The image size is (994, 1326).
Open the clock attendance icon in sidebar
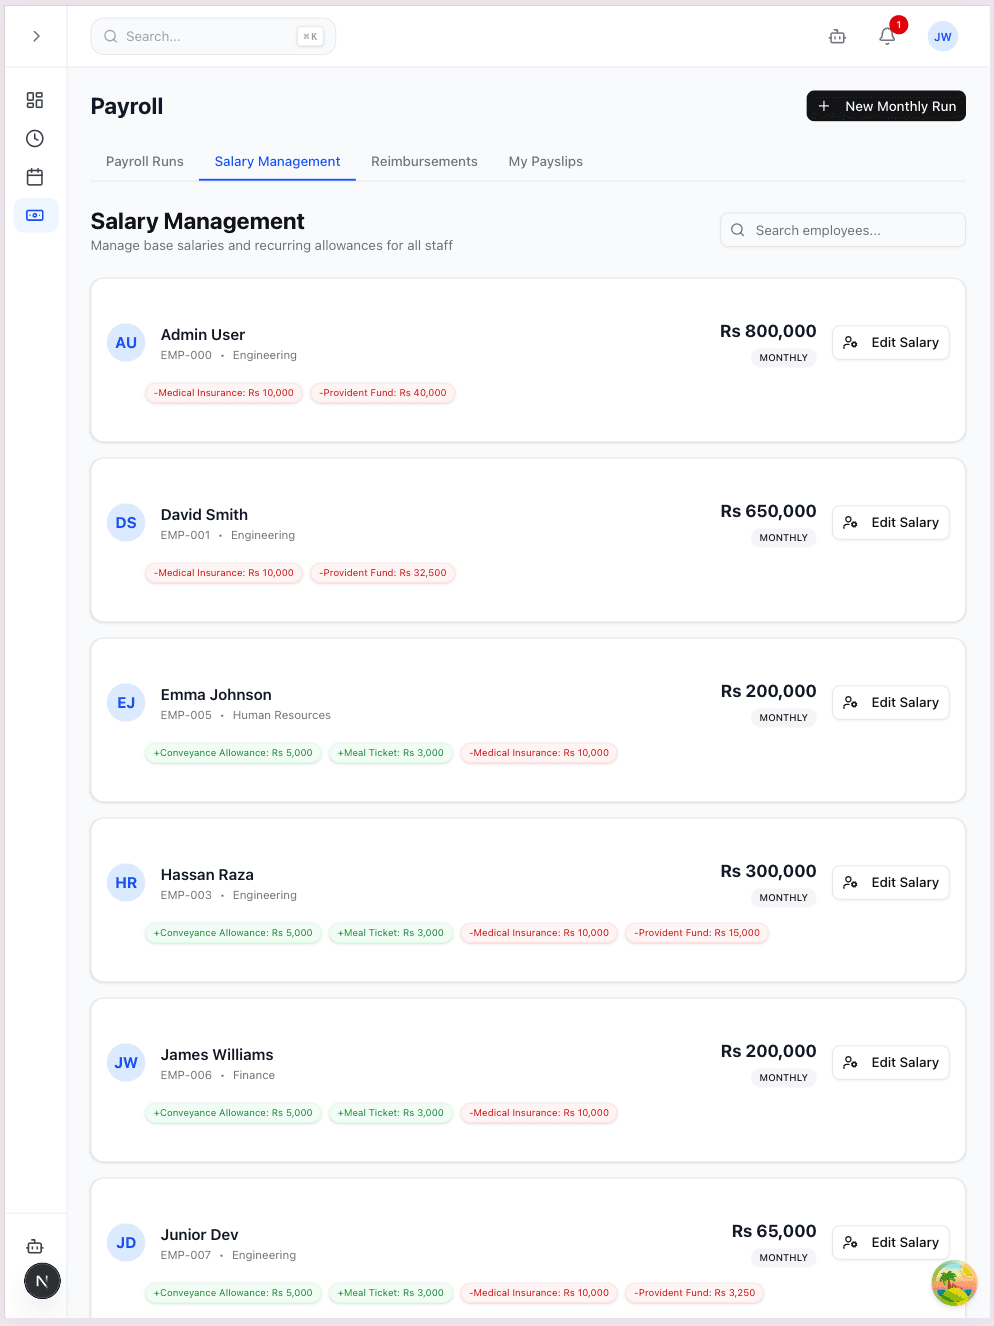tap(35, 139)
